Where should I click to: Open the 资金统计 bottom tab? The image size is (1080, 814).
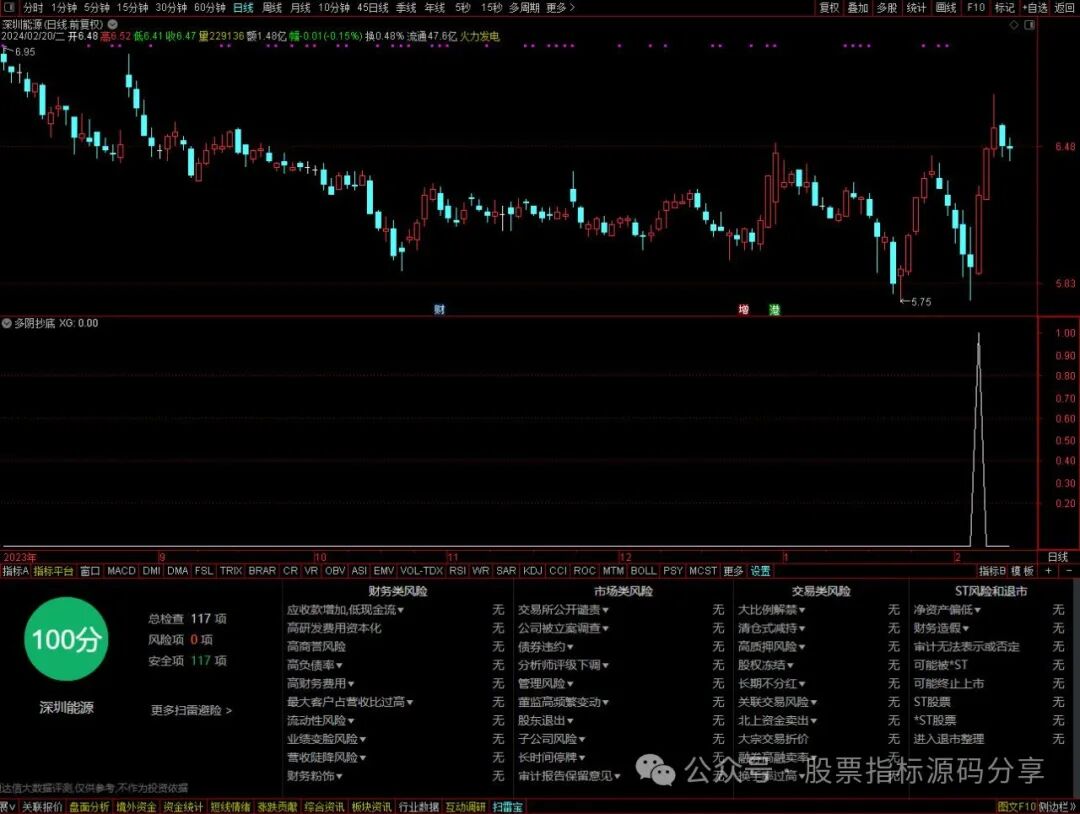pos(183,806)
